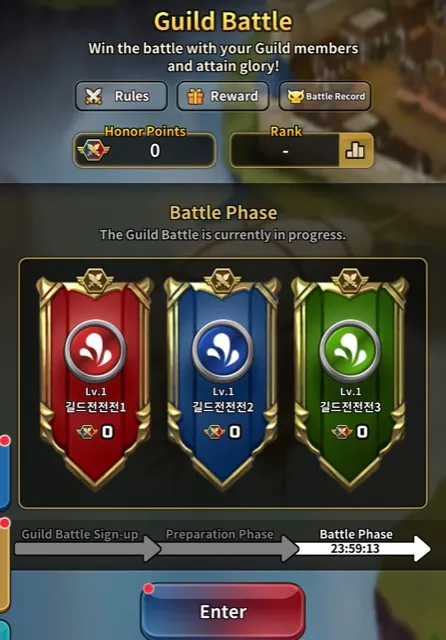
Task: Select the green guild banner emblem
Action: click(350, 351)
